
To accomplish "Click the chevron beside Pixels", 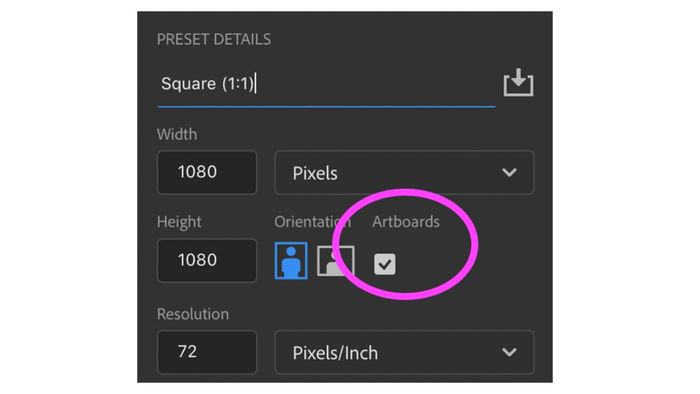I will click(509, 173).
